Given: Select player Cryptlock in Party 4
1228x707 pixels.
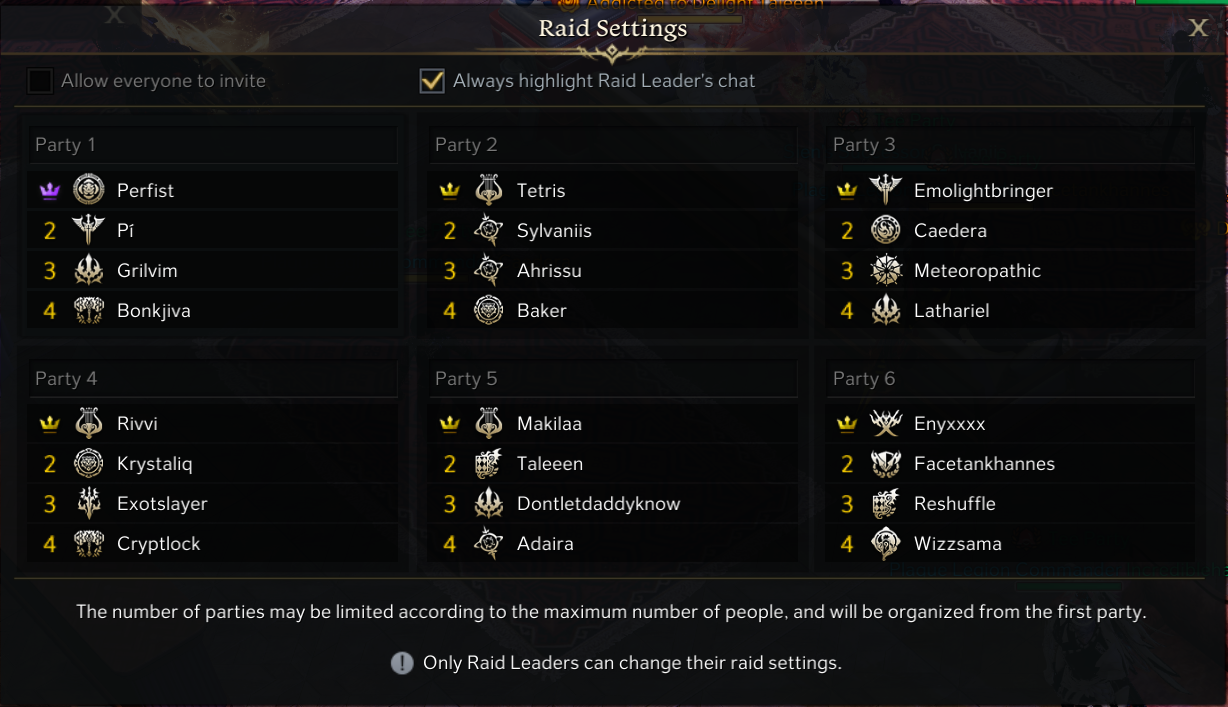Looking at the screenshot, I should [158, 544].
